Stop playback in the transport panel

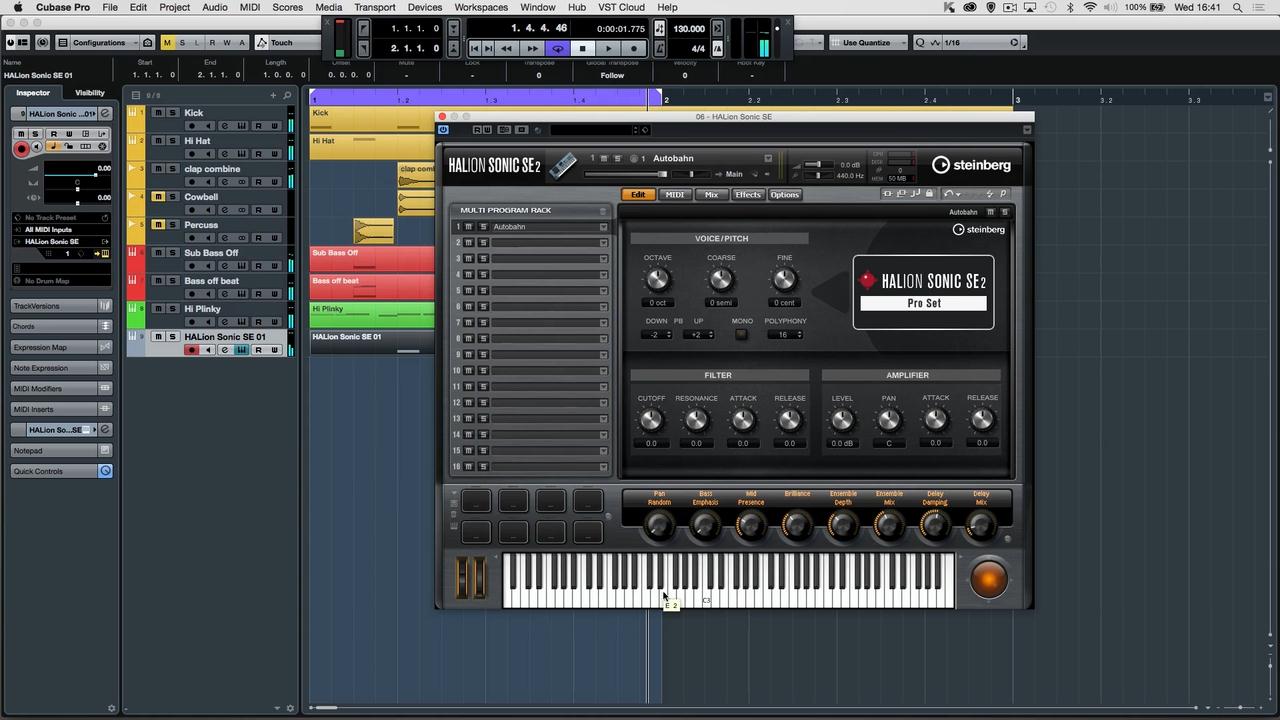pyautogui.click(x=583, y=48)
